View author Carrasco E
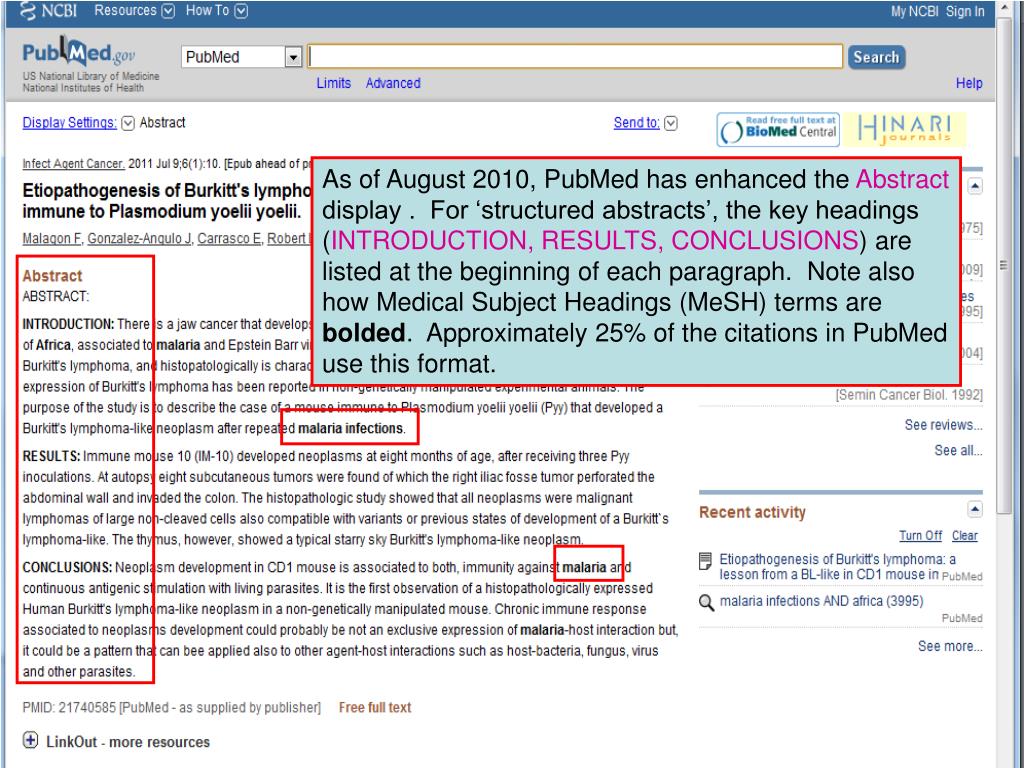The height and width of the screenshot is (768, 1024). pos(229,238)
